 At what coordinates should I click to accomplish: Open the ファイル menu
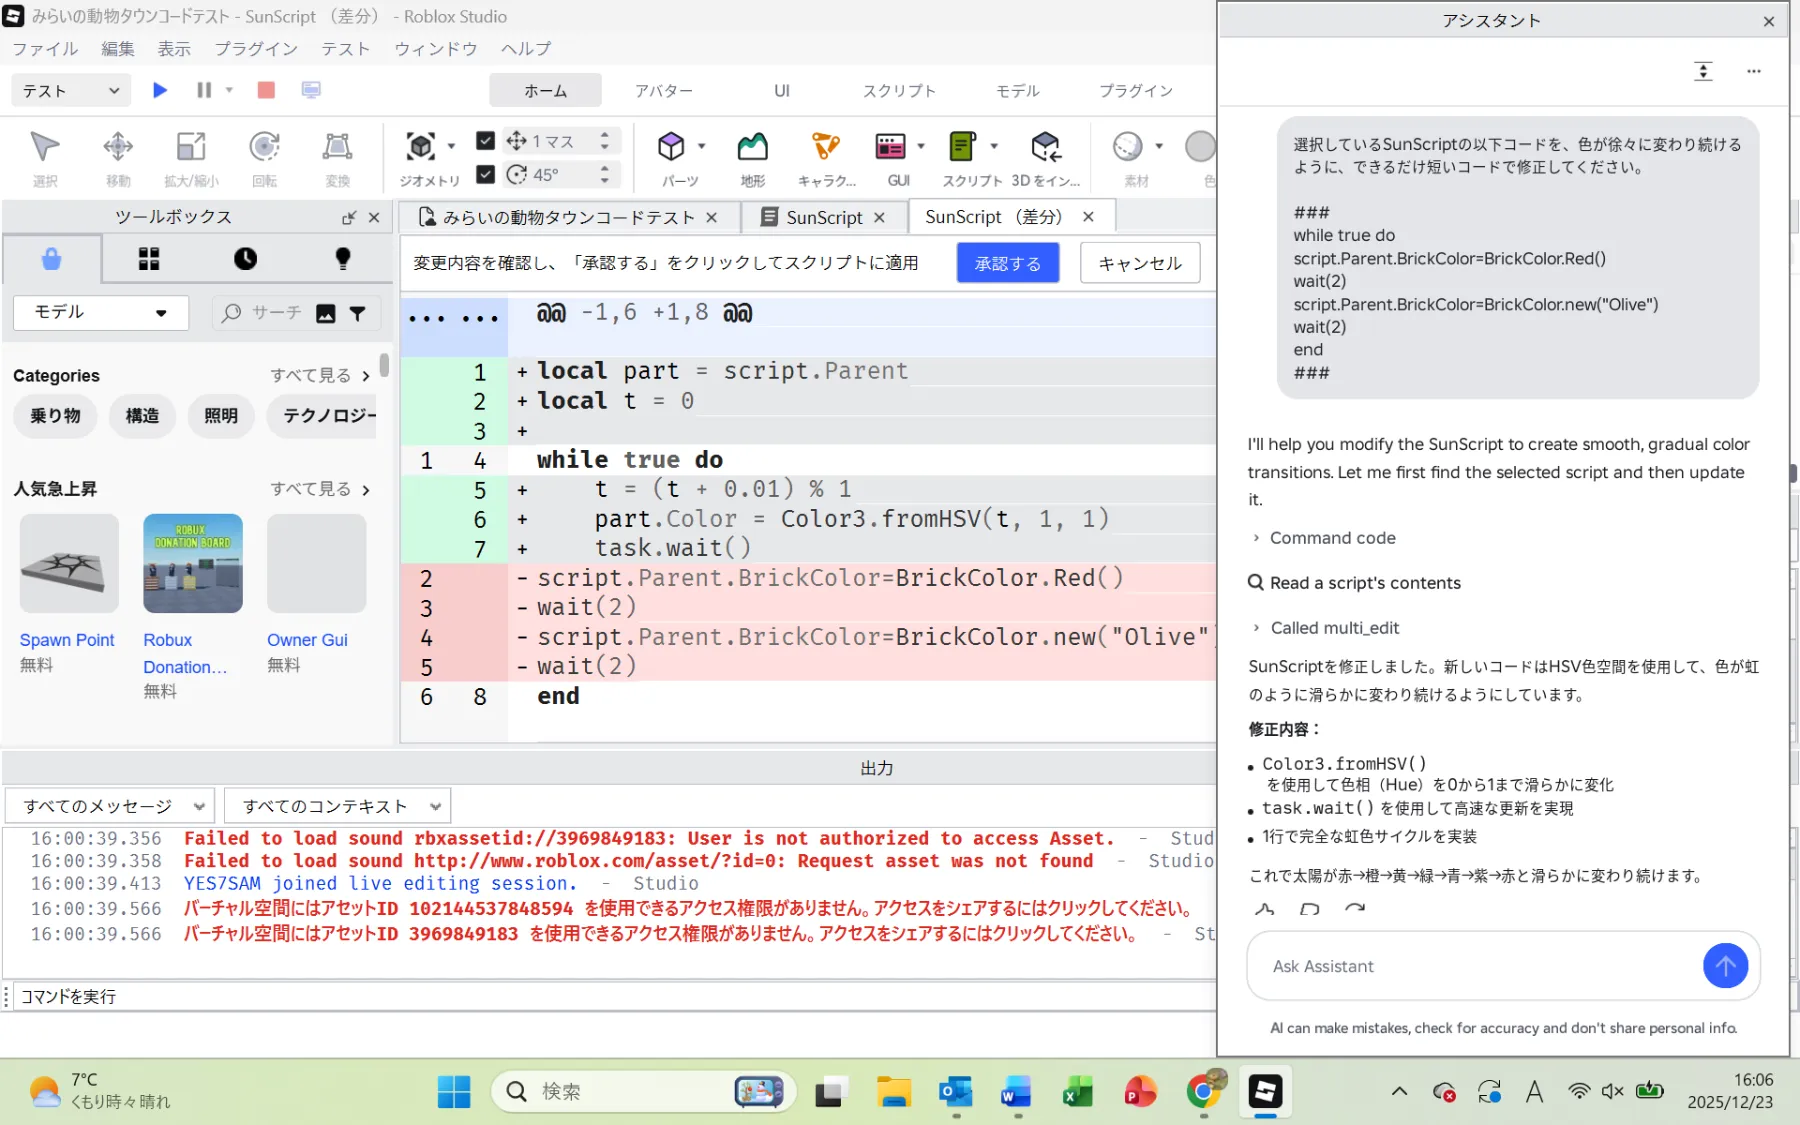(45, 49)
